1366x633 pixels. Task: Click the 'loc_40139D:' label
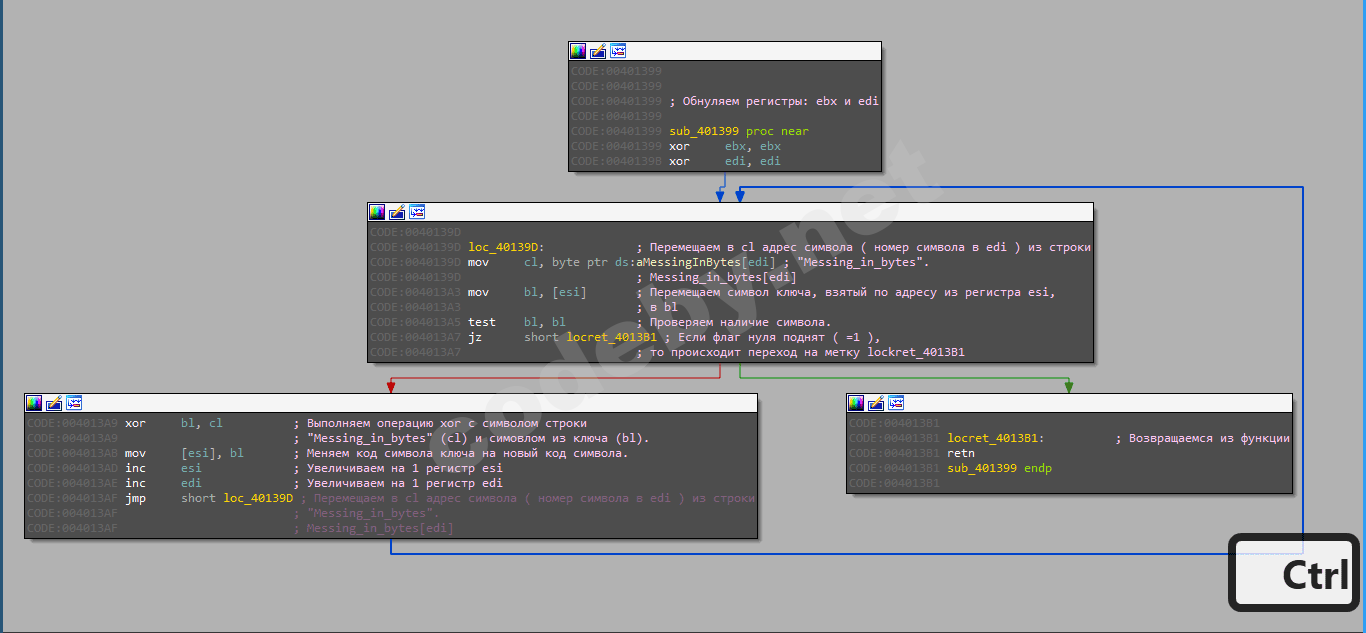(x=506, y=247)
